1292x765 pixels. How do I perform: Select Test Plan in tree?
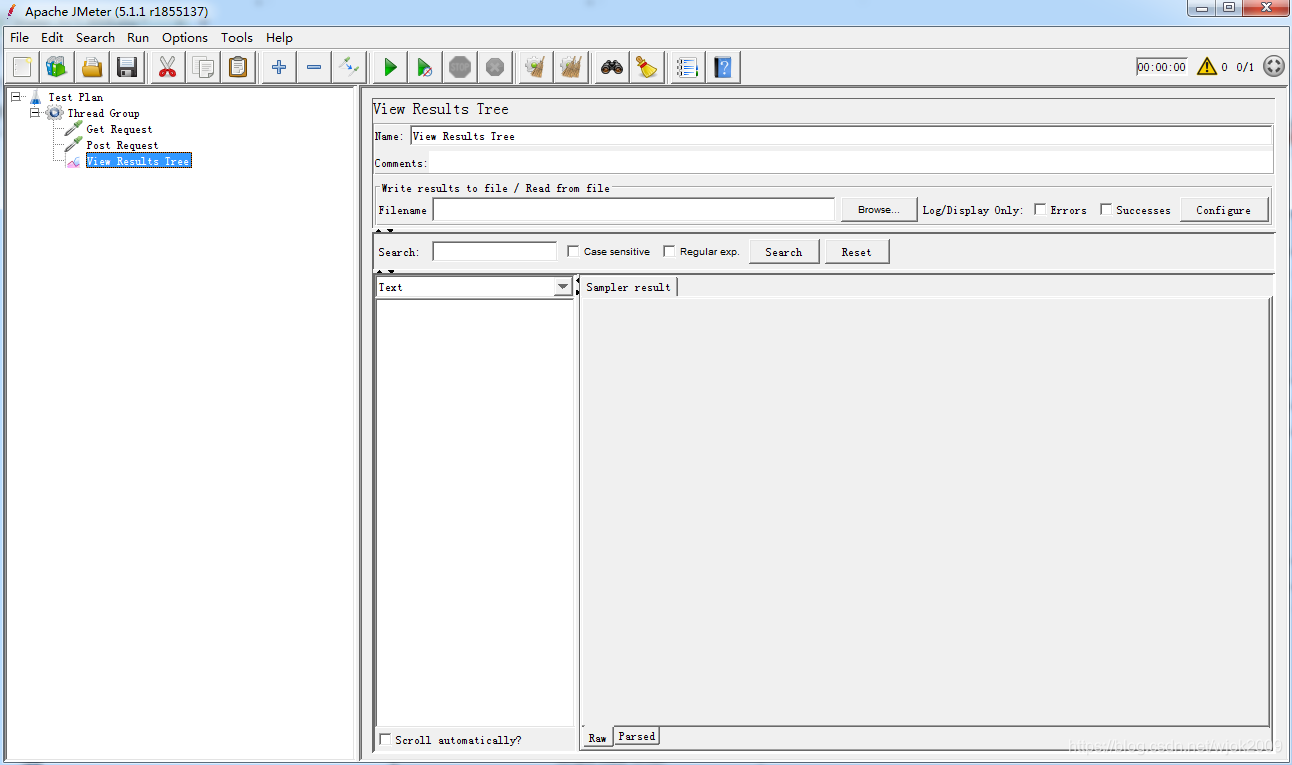(x=75, y=97)
